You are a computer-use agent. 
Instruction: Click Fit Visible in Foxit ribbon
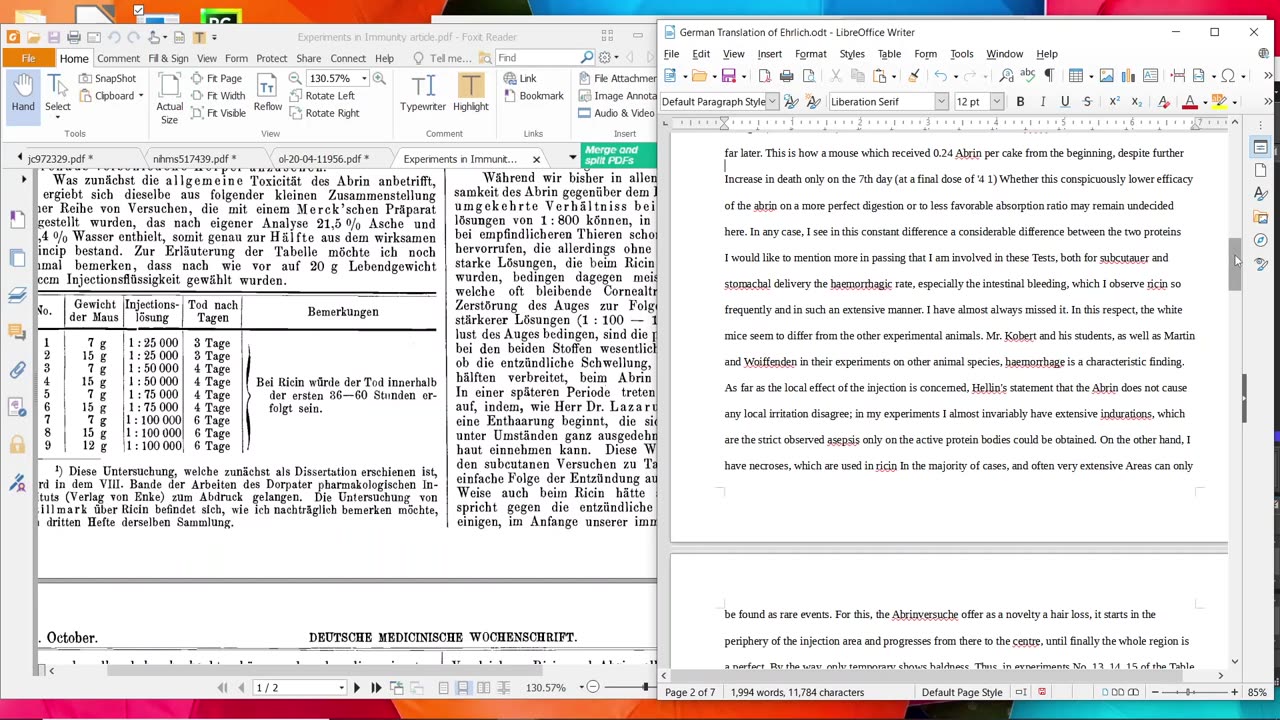click(218, 113)
